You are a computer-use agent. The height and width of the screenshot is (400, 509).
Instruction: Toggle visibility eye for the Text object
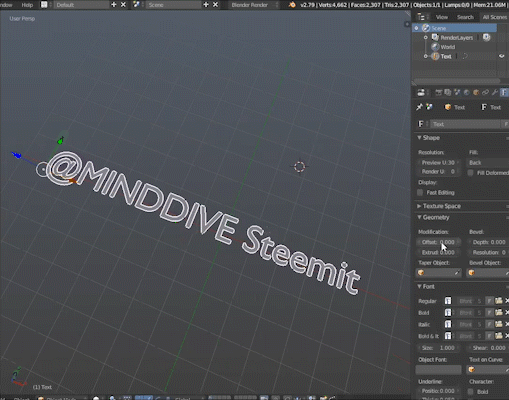tap(502, 56)
